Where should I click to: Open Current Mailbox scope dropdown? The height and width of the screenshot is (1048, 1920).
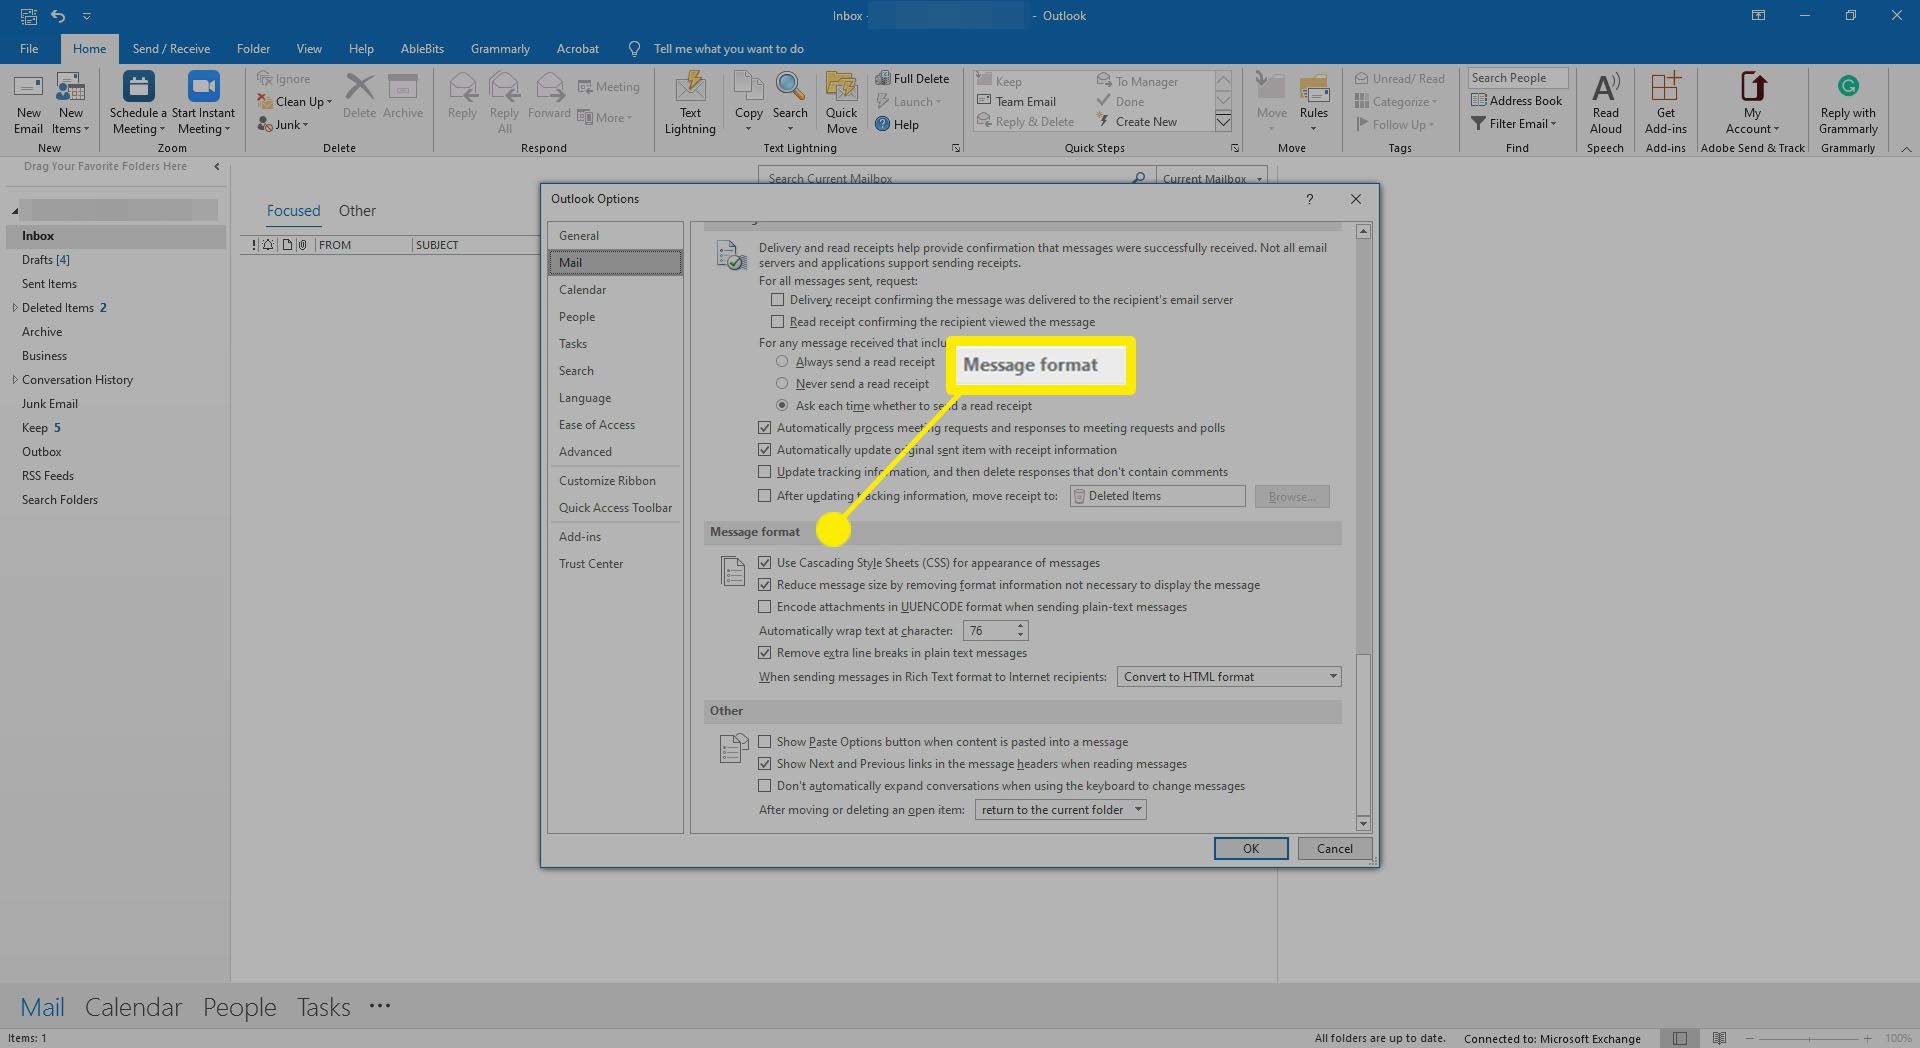point(1212,178)
